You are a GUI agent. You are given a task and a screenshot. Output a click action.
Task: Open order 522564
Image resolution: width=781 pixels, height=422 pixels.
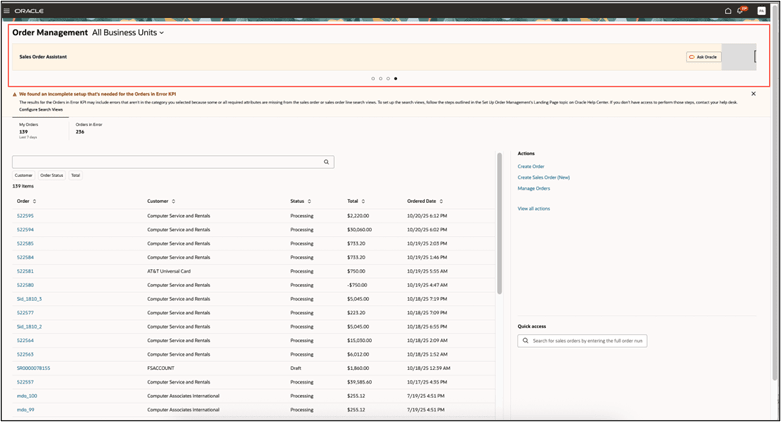pyautogui.click(x=25, y=341)
